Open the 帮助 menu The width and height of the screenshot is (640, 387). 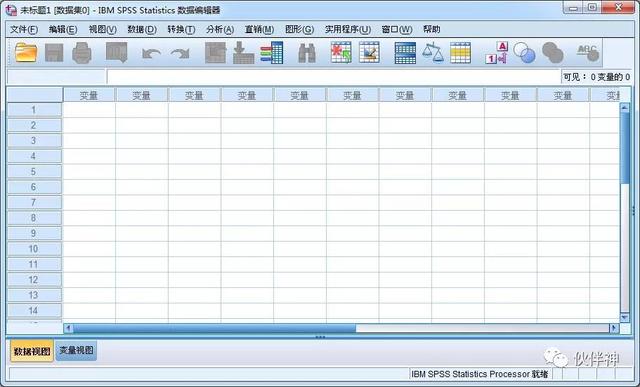point(431,29)
